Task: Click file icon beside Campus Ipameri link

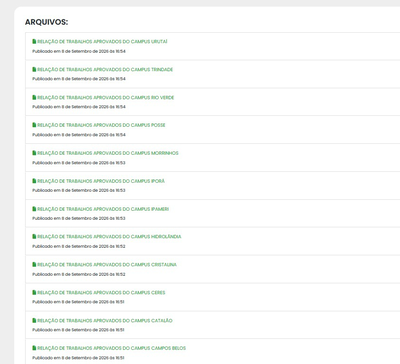Action: [34, 209]
